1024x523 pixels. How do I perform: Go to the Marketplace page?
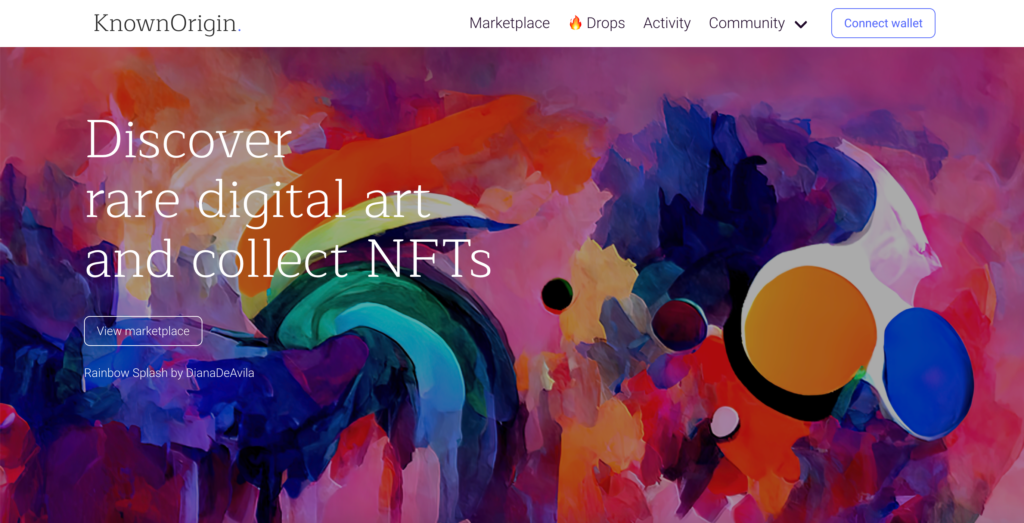click(x=509, y=24)
